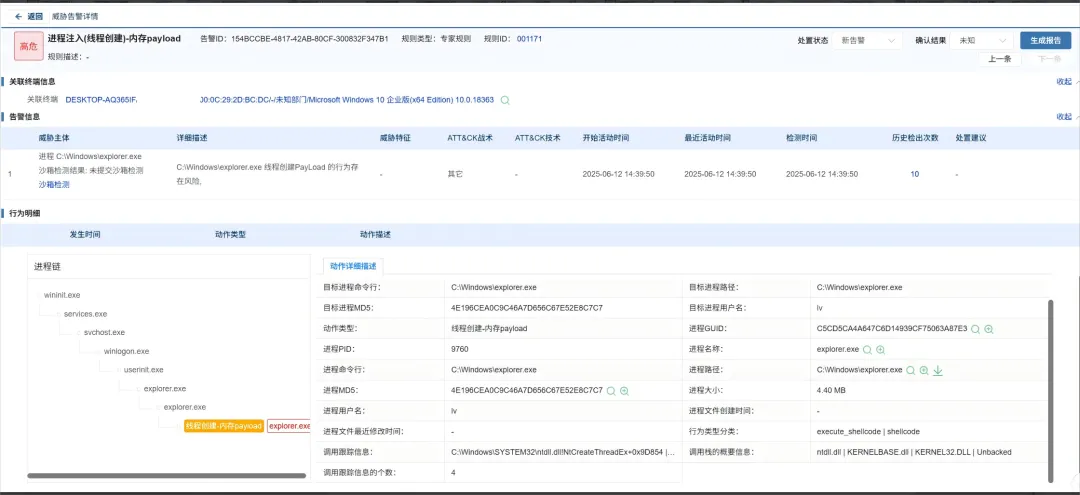Image resolution: width=1080 pixels, height=495 pixels.
Task: Click the 生成报告 button
Action: coord(1045,41)
